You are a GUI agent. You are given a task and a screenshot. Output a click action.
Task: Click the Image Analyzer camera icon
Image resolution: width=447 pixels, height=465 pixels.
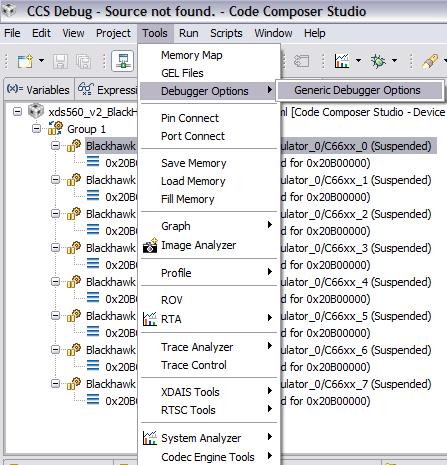pos(150,246)
